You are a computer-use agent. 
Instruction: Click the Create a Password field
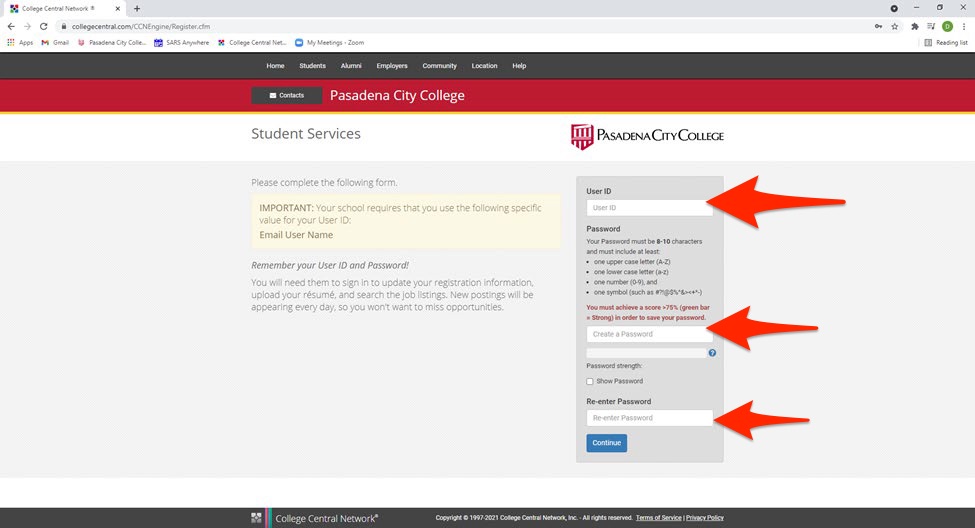pos(649,334)
